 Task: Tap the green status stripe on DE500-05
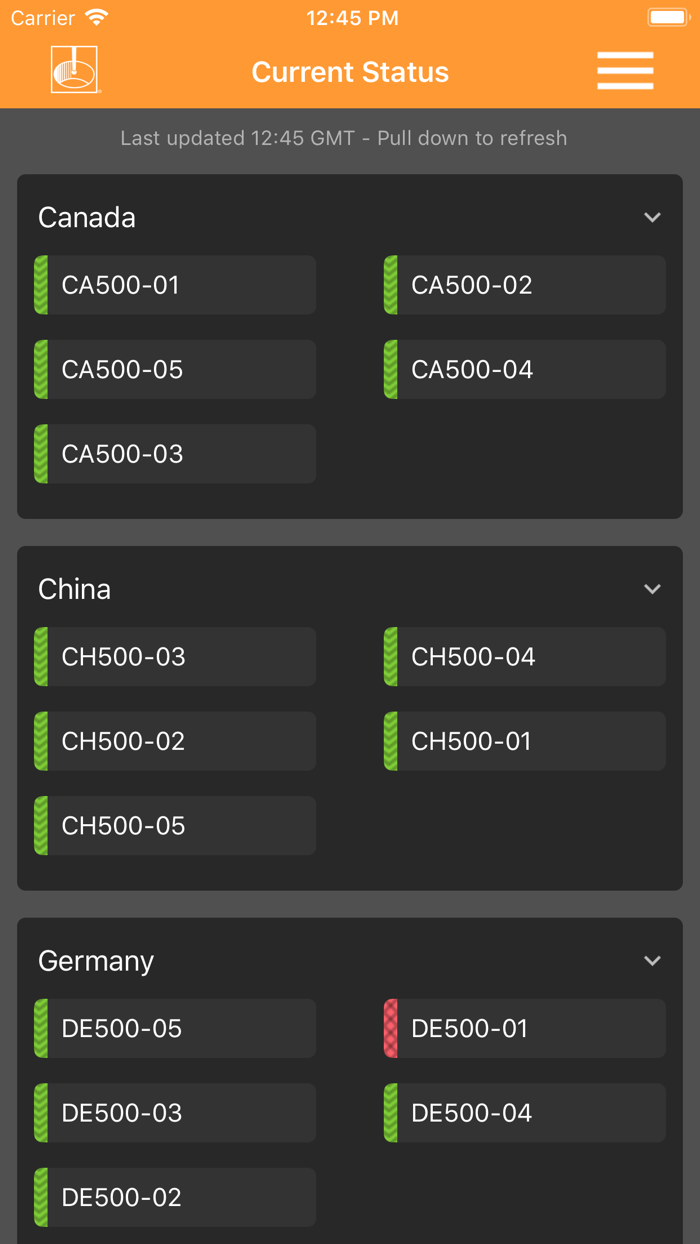coord(41,1028)
